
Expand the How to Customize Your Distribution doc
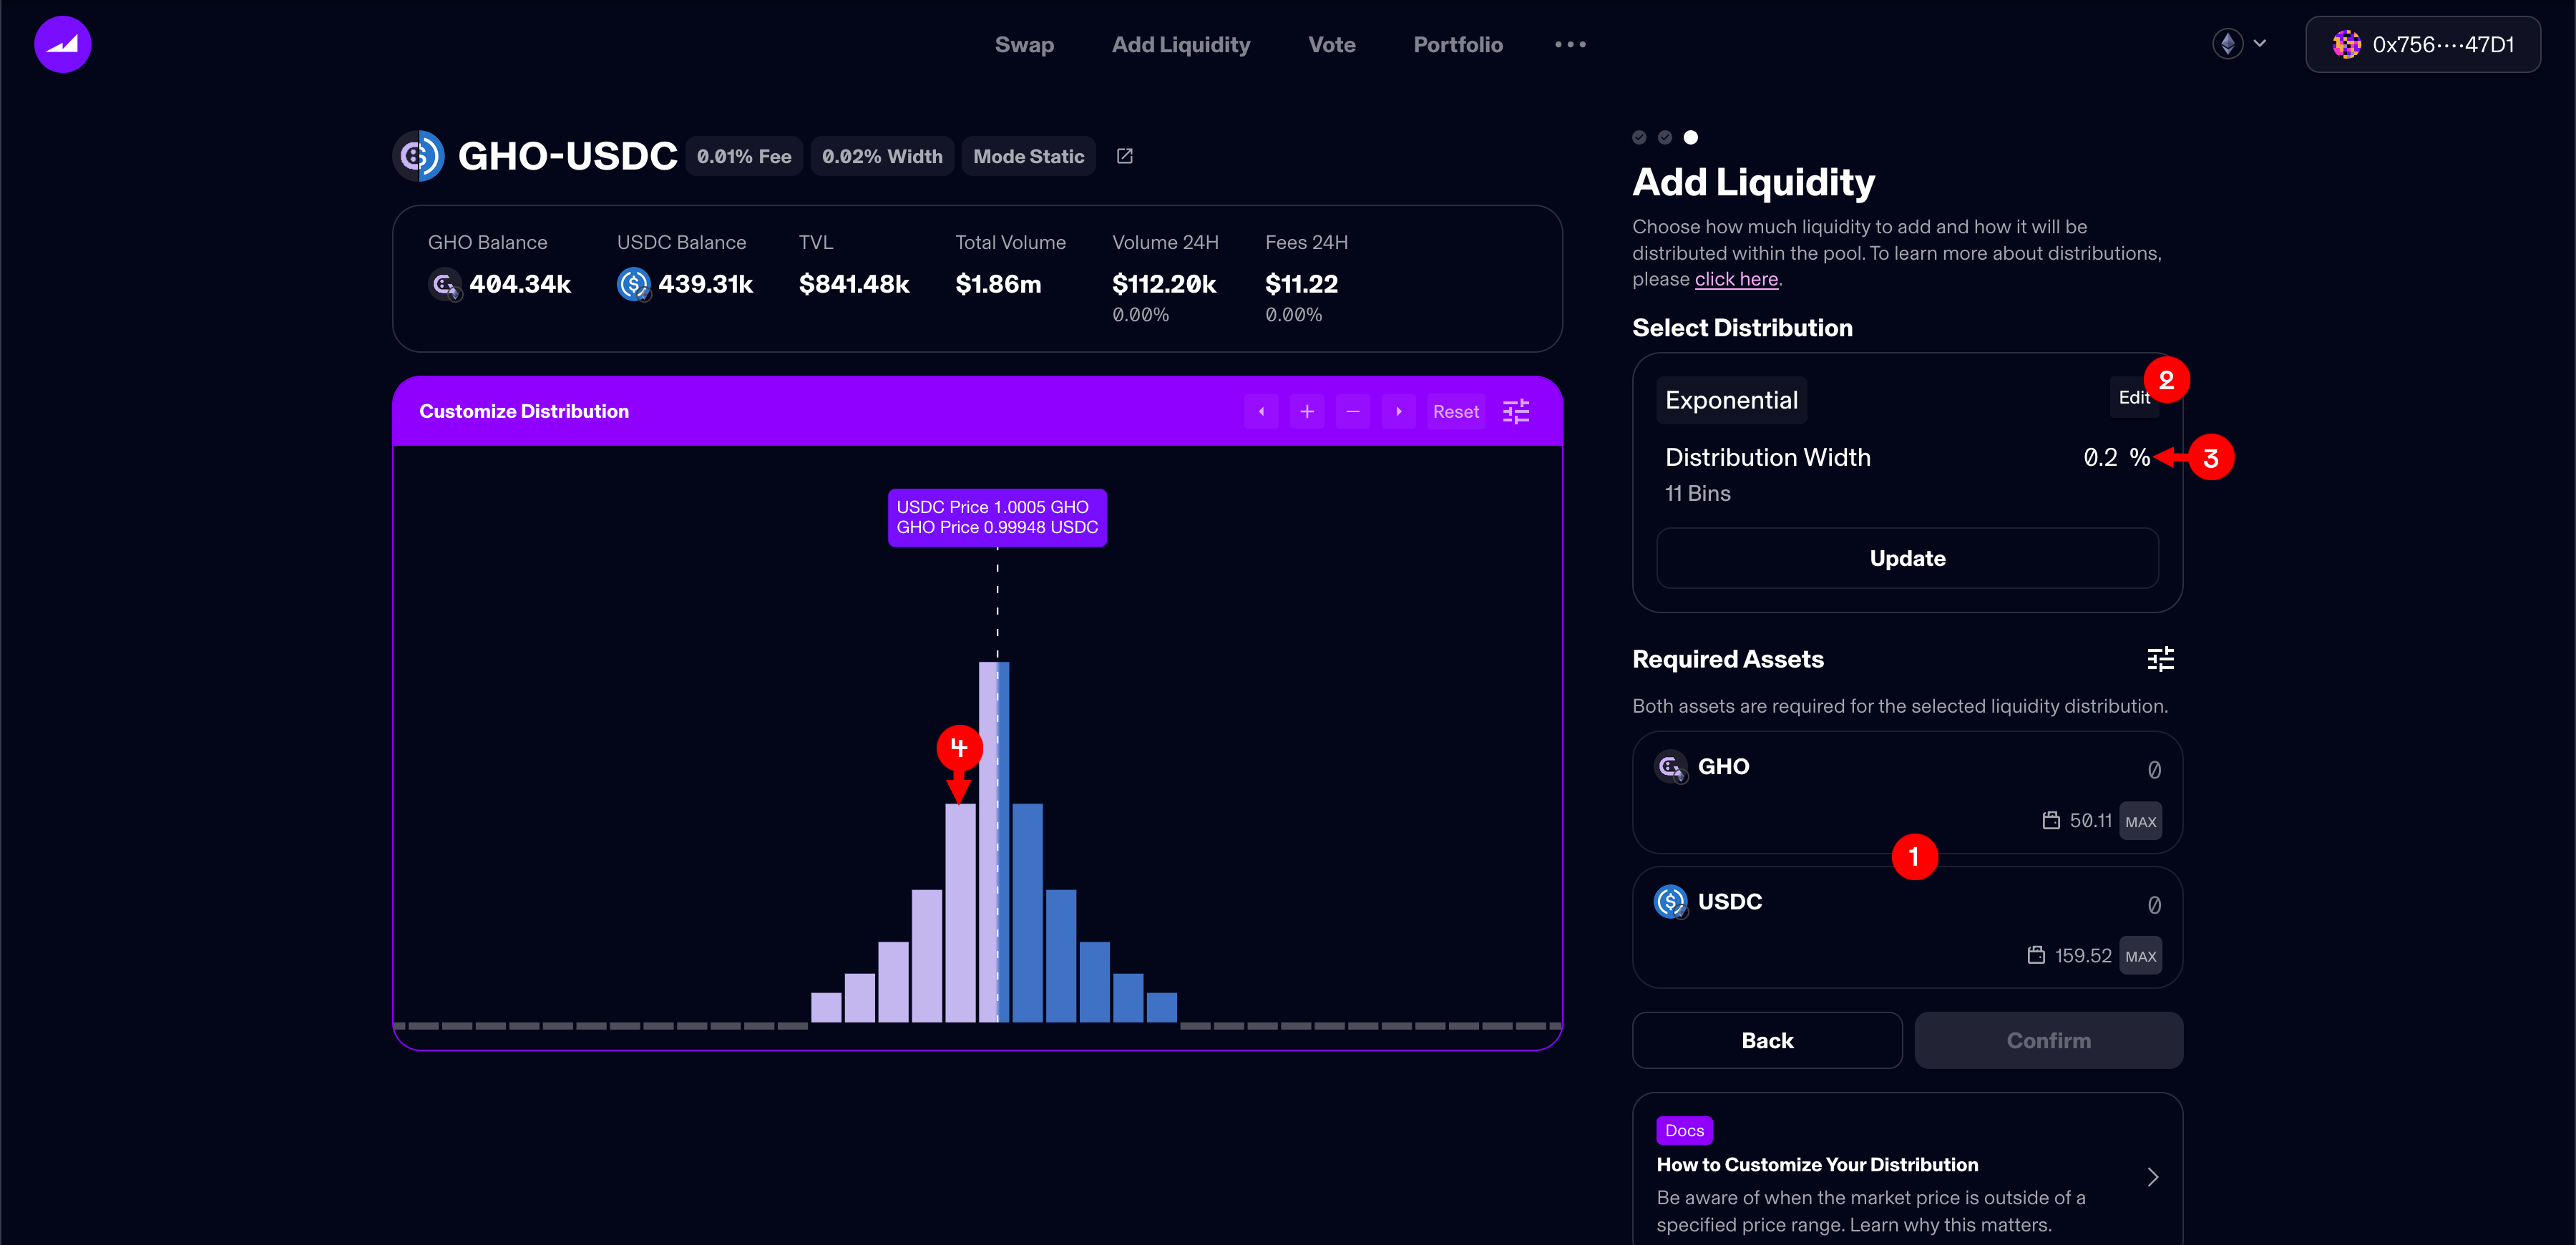(x=2152, y=1177)
